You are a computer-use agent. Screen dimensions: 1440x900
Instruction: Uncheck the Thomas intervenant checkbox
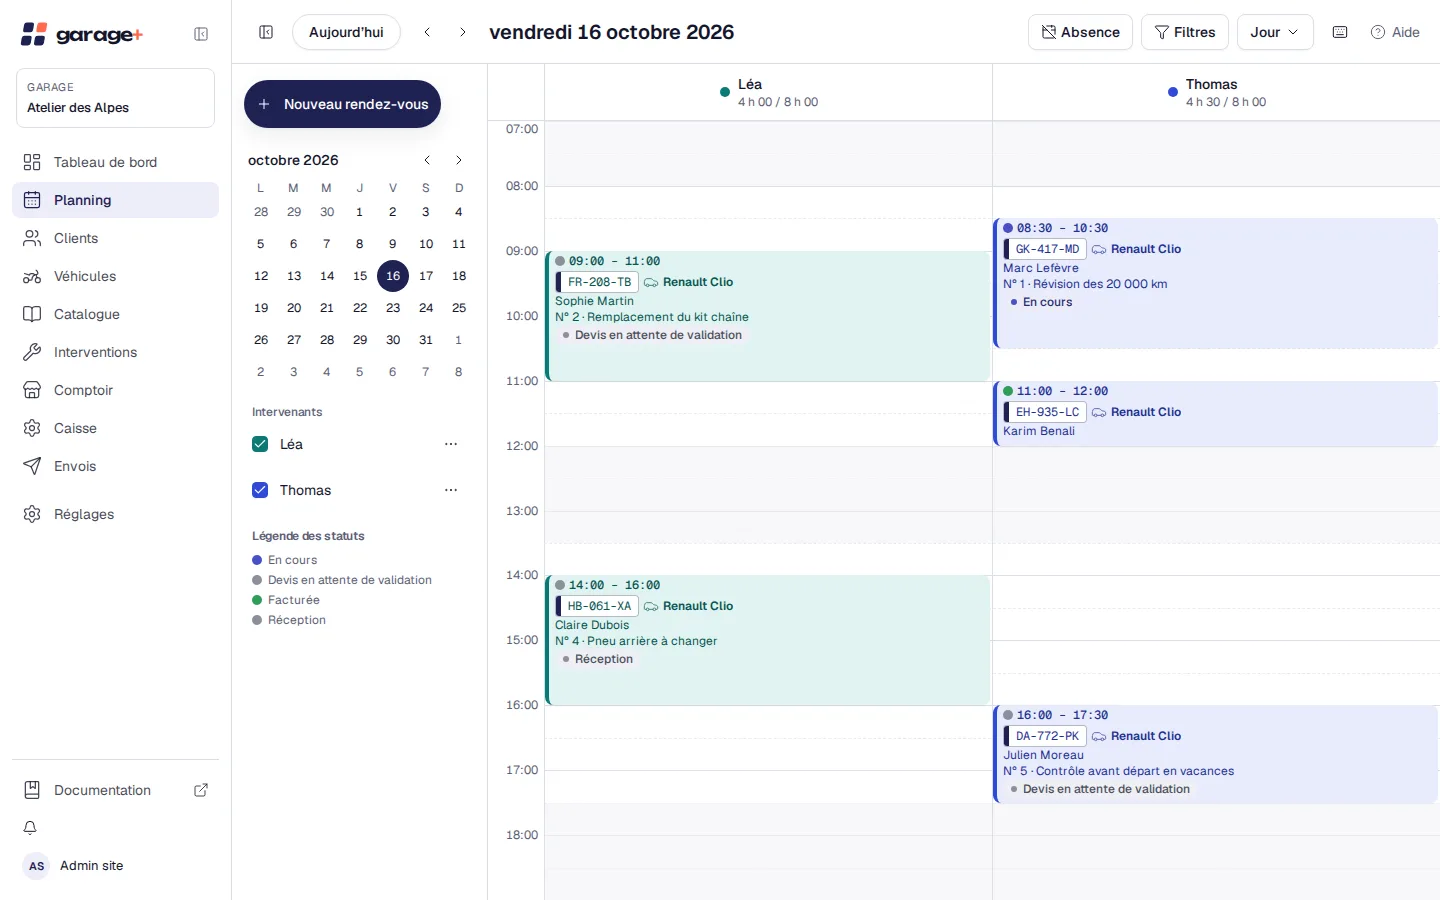[x=260, y=490]
